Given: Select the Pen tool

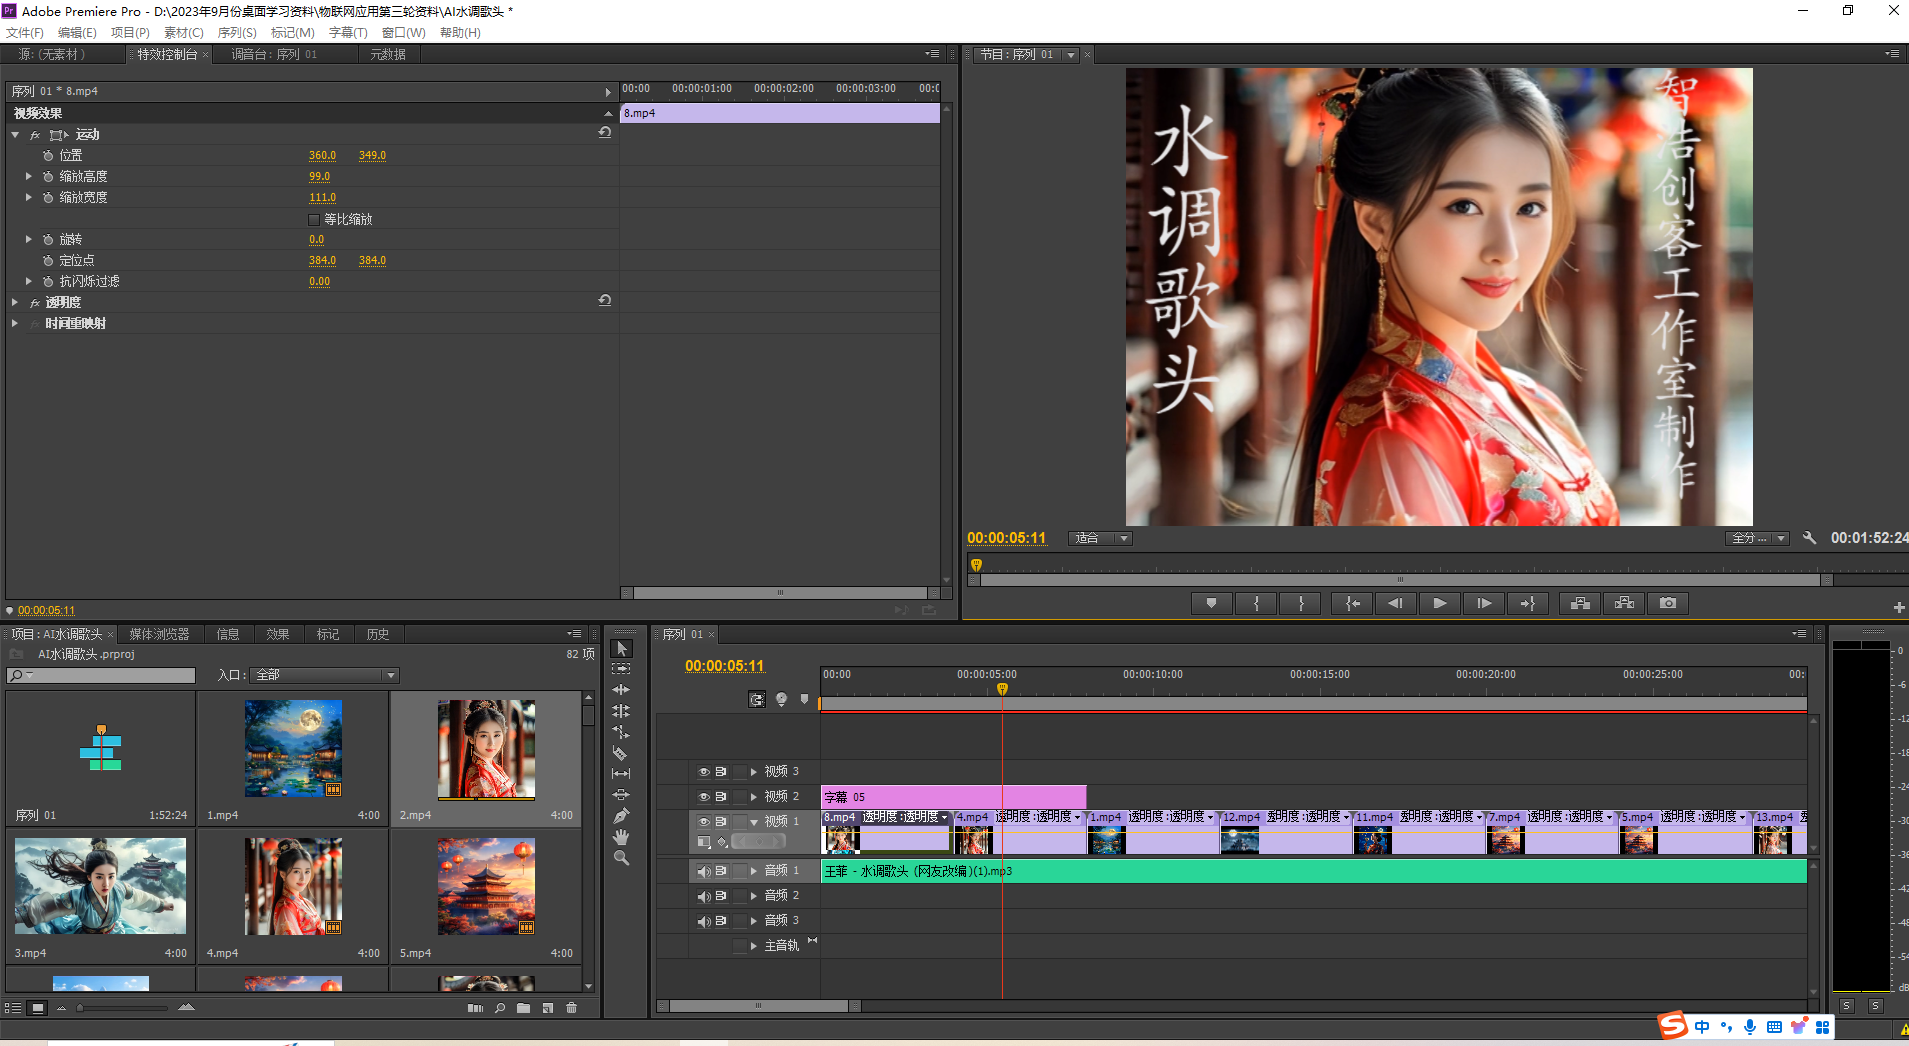Looking at the screenshot, I should click(621, 816).
